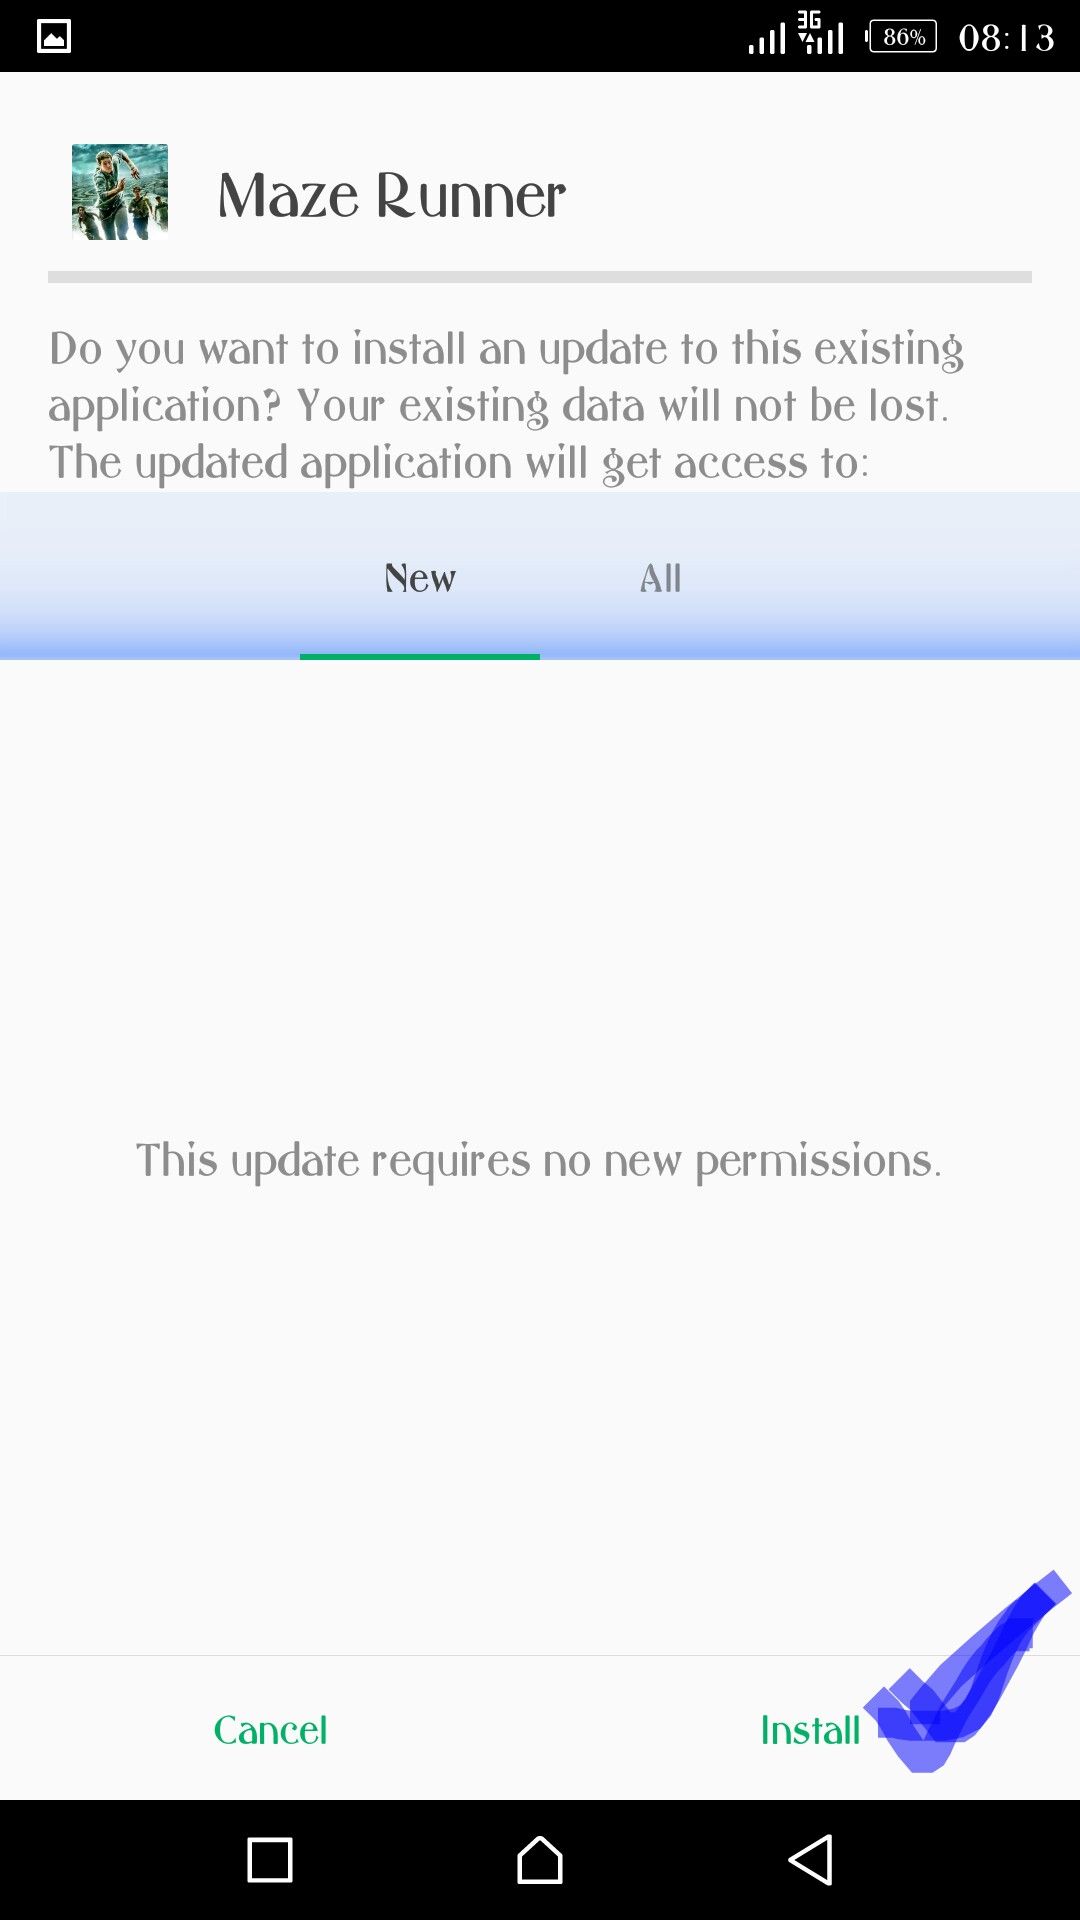
Task: Switch to the New permissions tab
Action: (420, 578)
